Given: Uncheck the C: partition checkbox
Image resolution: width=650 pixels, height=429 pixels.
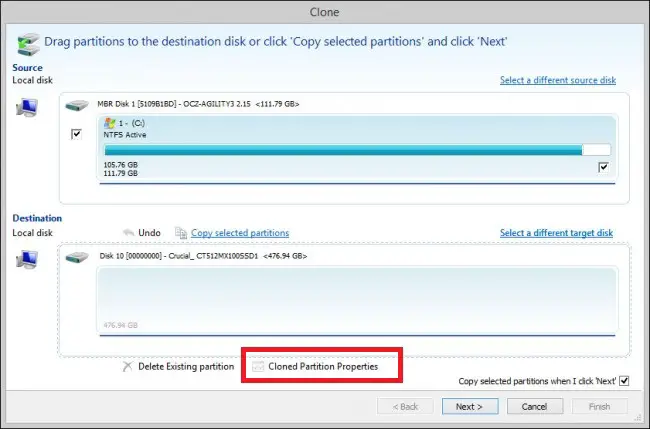Looking at the screenshot, I should point(603,168).
